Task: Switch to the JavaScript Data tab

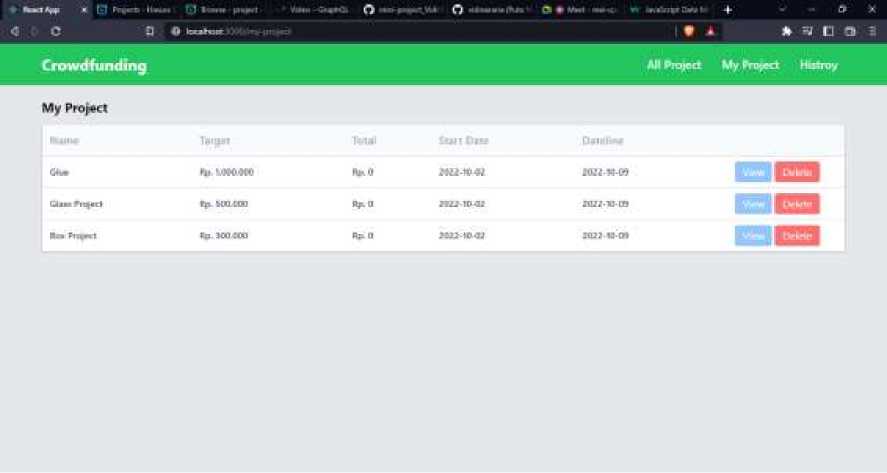Action: pos(672,9)
